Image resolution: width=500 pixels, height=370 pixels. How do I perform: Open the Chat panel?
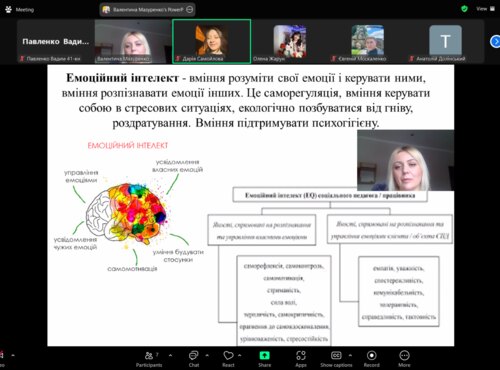(x=194, y=359)
